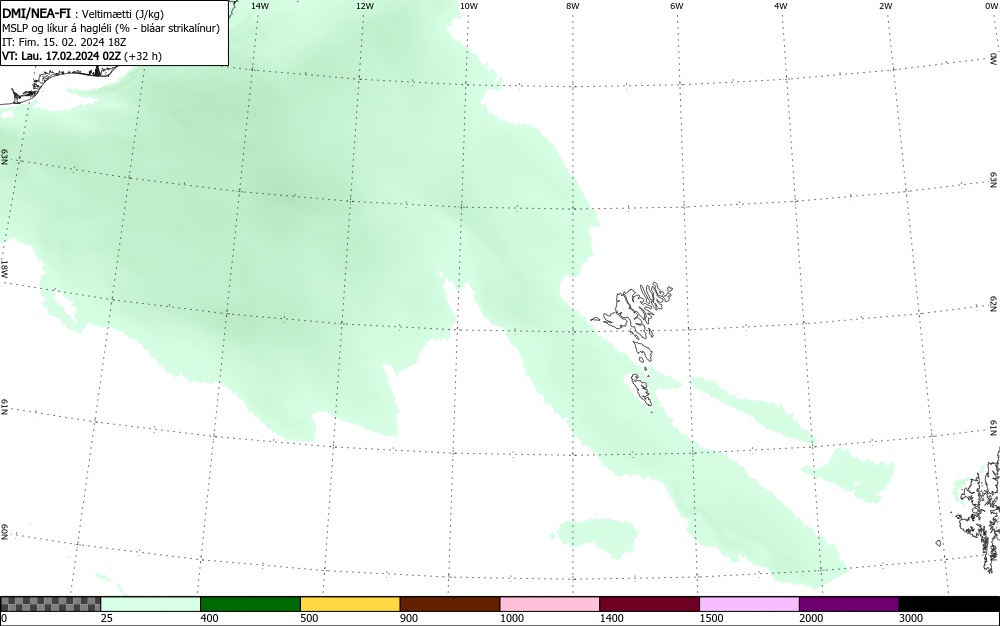Click the pink 1000–1400 legend swatch
This screenshot has width=1000, height=626.
coord(550,604)
